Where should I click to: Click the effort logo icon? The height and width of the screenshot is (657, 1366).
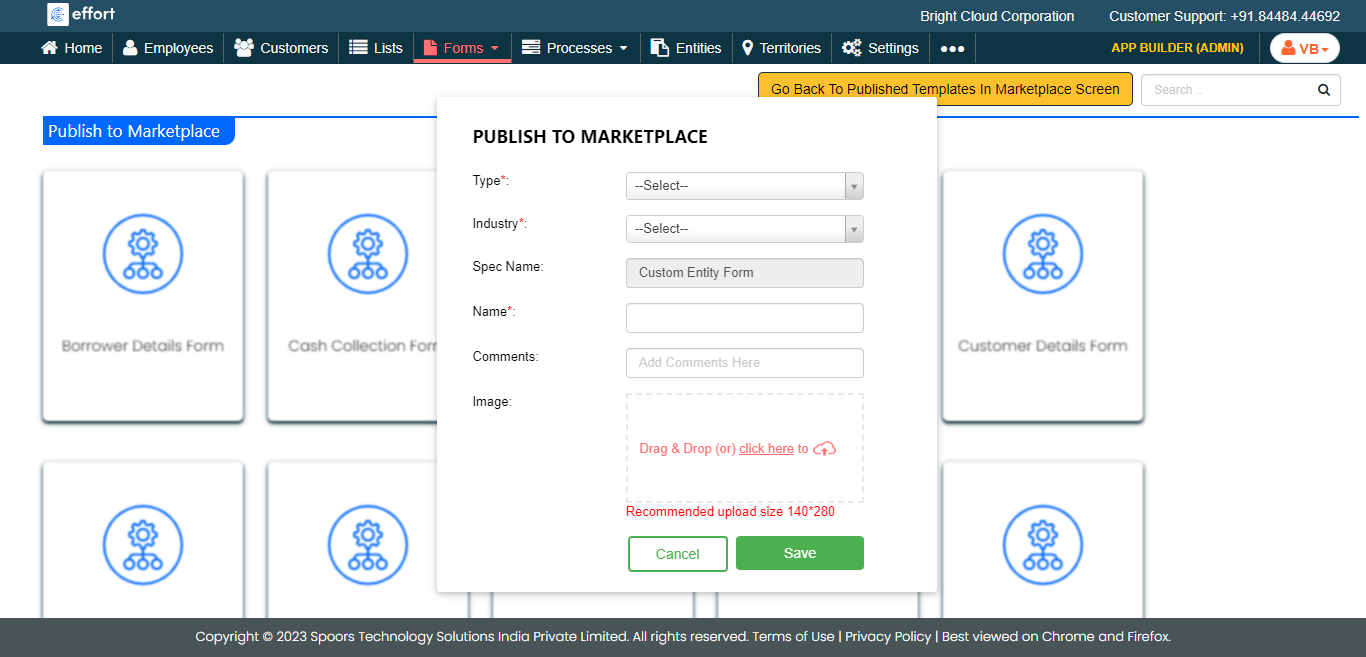[58, 15]
